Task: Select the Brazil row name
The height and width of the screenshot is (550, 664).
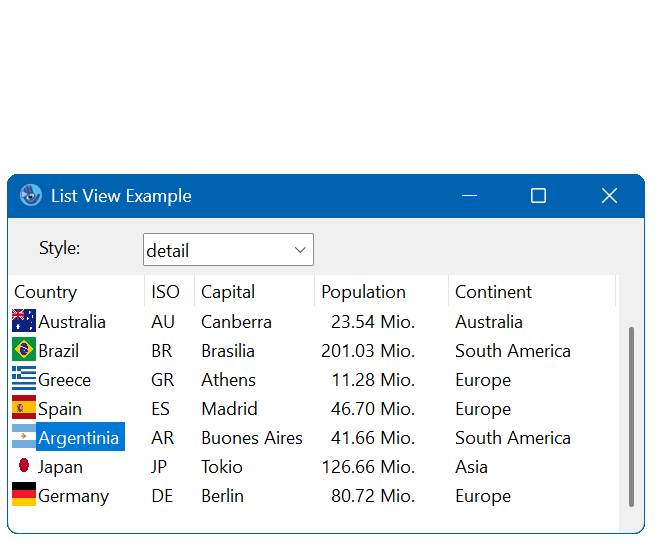Action: tap(58, 351)
